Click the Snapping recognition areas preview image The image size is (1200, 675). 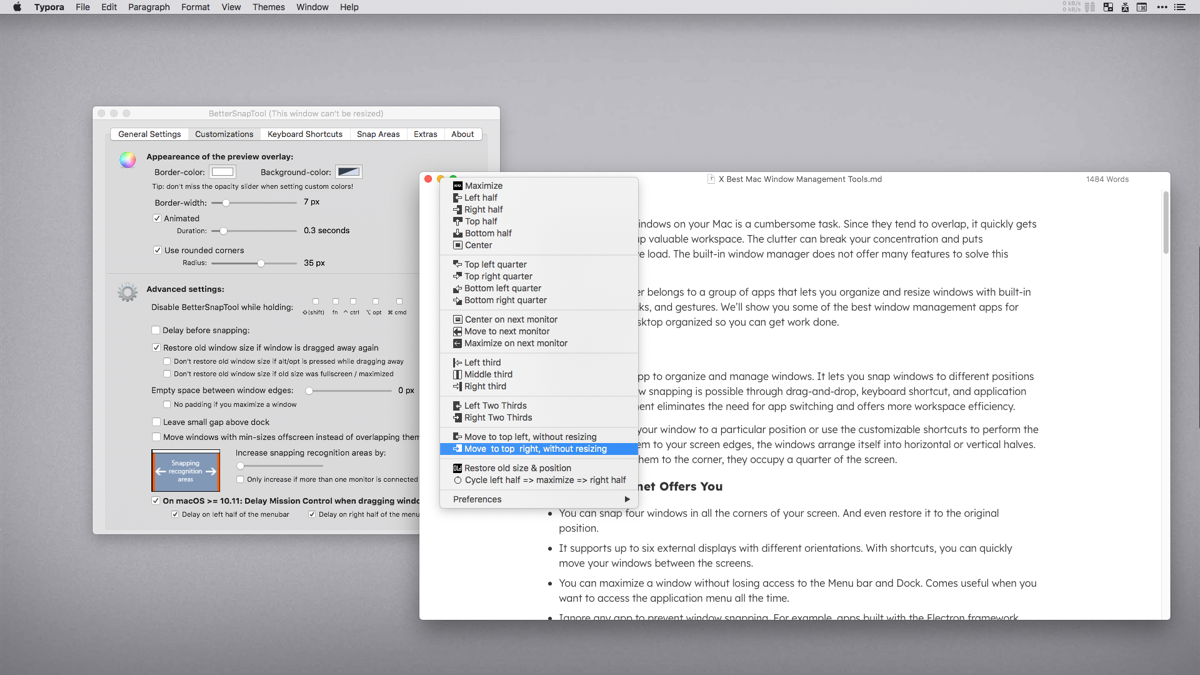[x=186, y=471]
